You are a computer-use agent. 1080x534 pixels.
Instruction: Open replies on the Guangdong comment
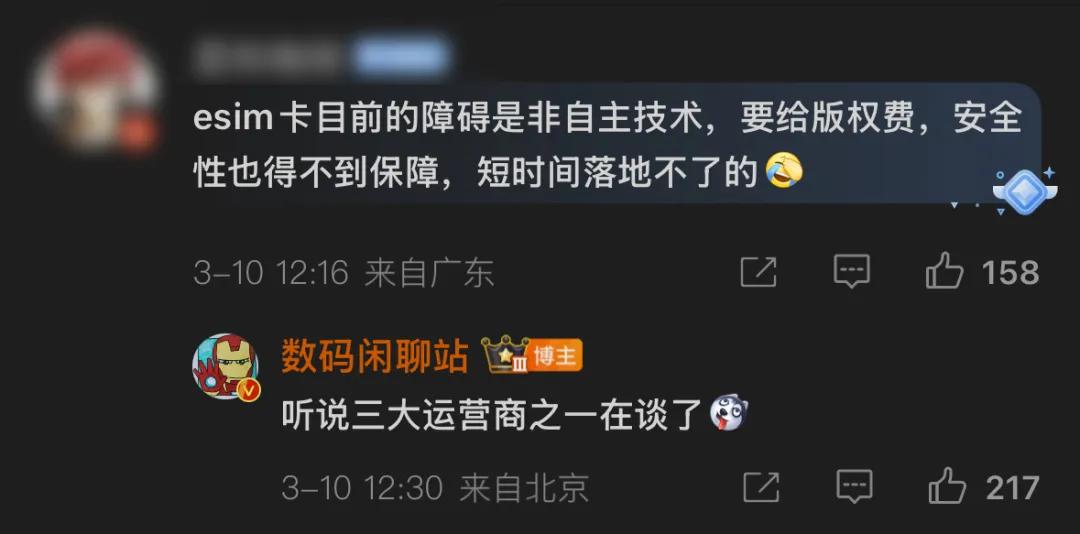(851, 271)
